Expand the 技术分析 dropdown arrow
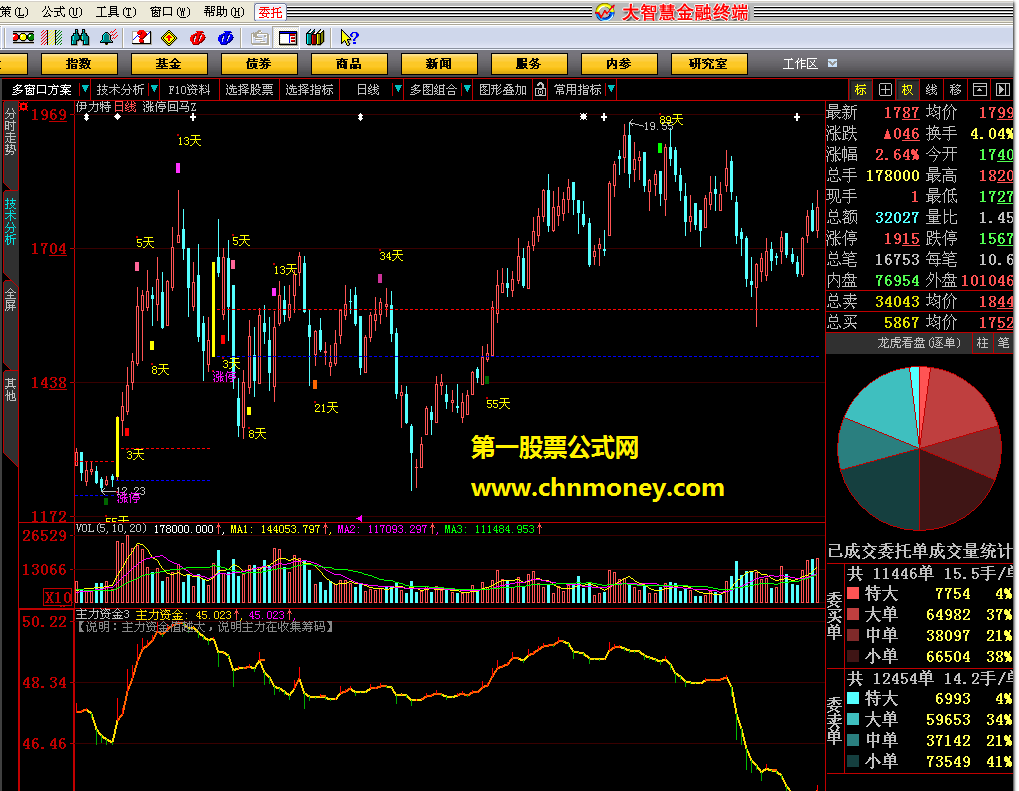1019x791 pixels. click(x=154, y=89)
